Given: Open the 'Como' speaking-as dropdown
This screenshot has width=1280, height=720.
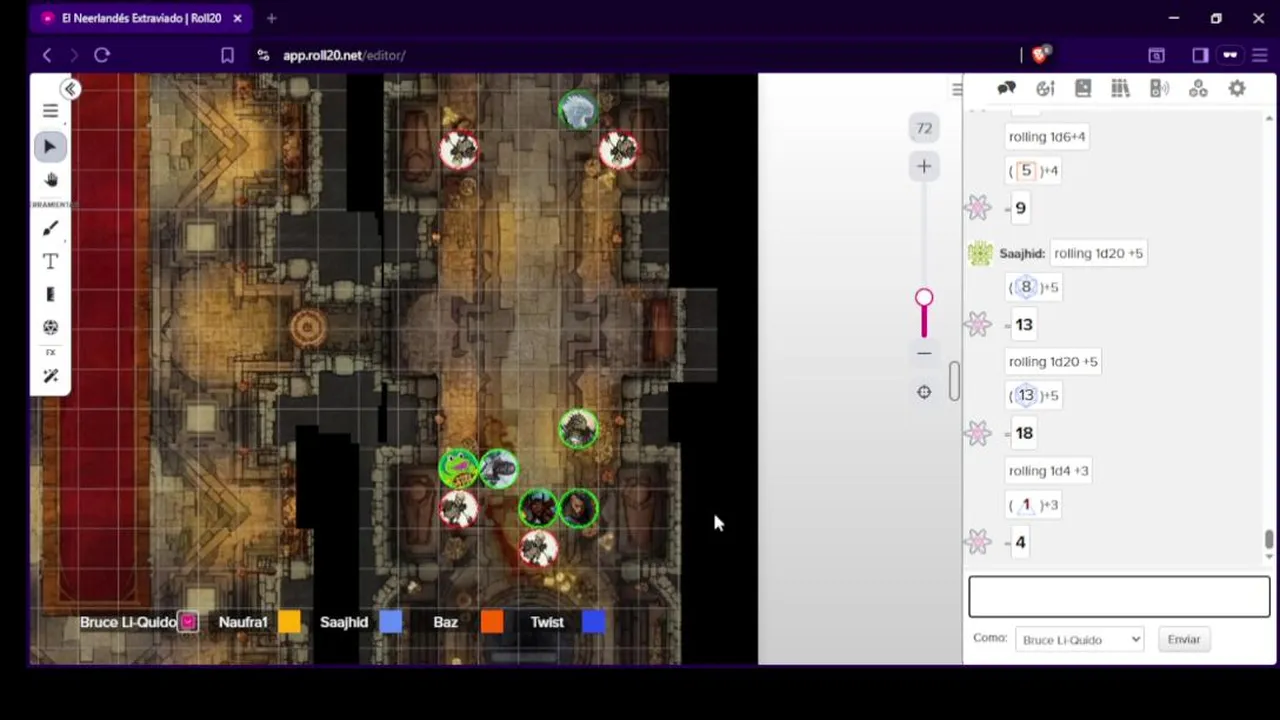Looking at the screenshot, I should point(1079,639).
